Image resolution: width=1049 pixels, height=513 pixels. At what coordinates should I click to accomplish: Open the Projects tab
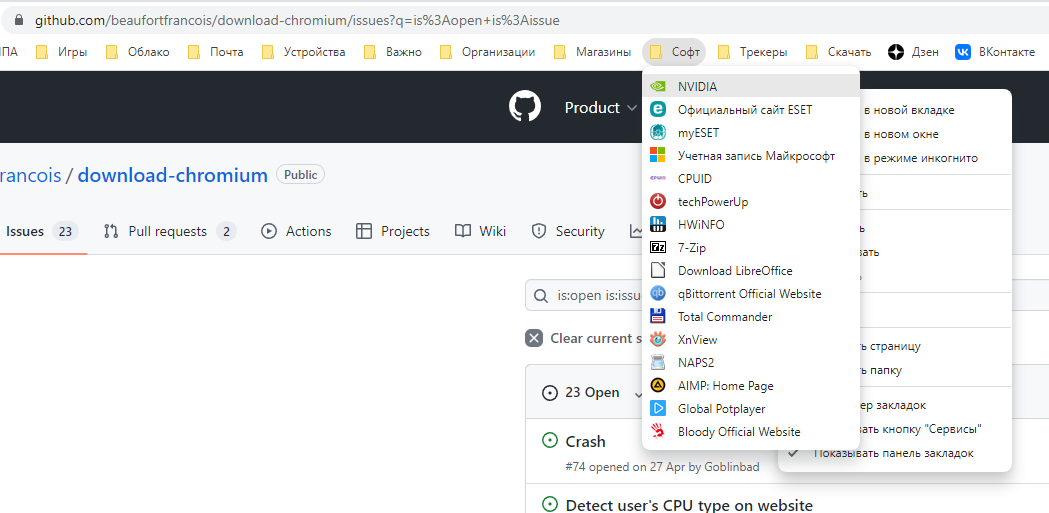point(392,231)
